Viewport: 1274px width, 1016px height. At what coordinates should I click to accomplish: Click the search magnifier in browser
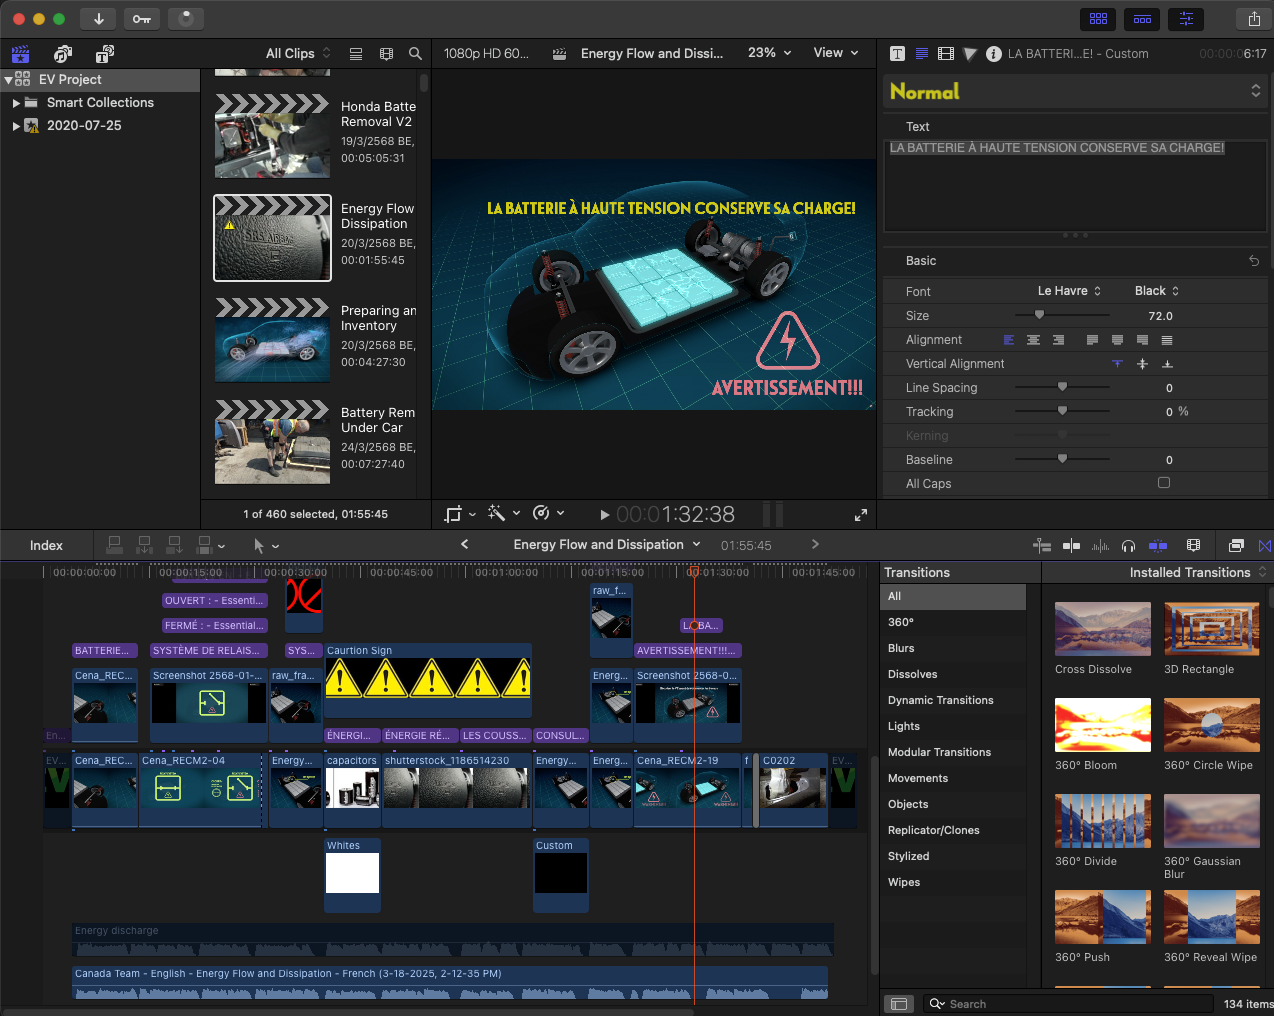[x=415, y=54]
